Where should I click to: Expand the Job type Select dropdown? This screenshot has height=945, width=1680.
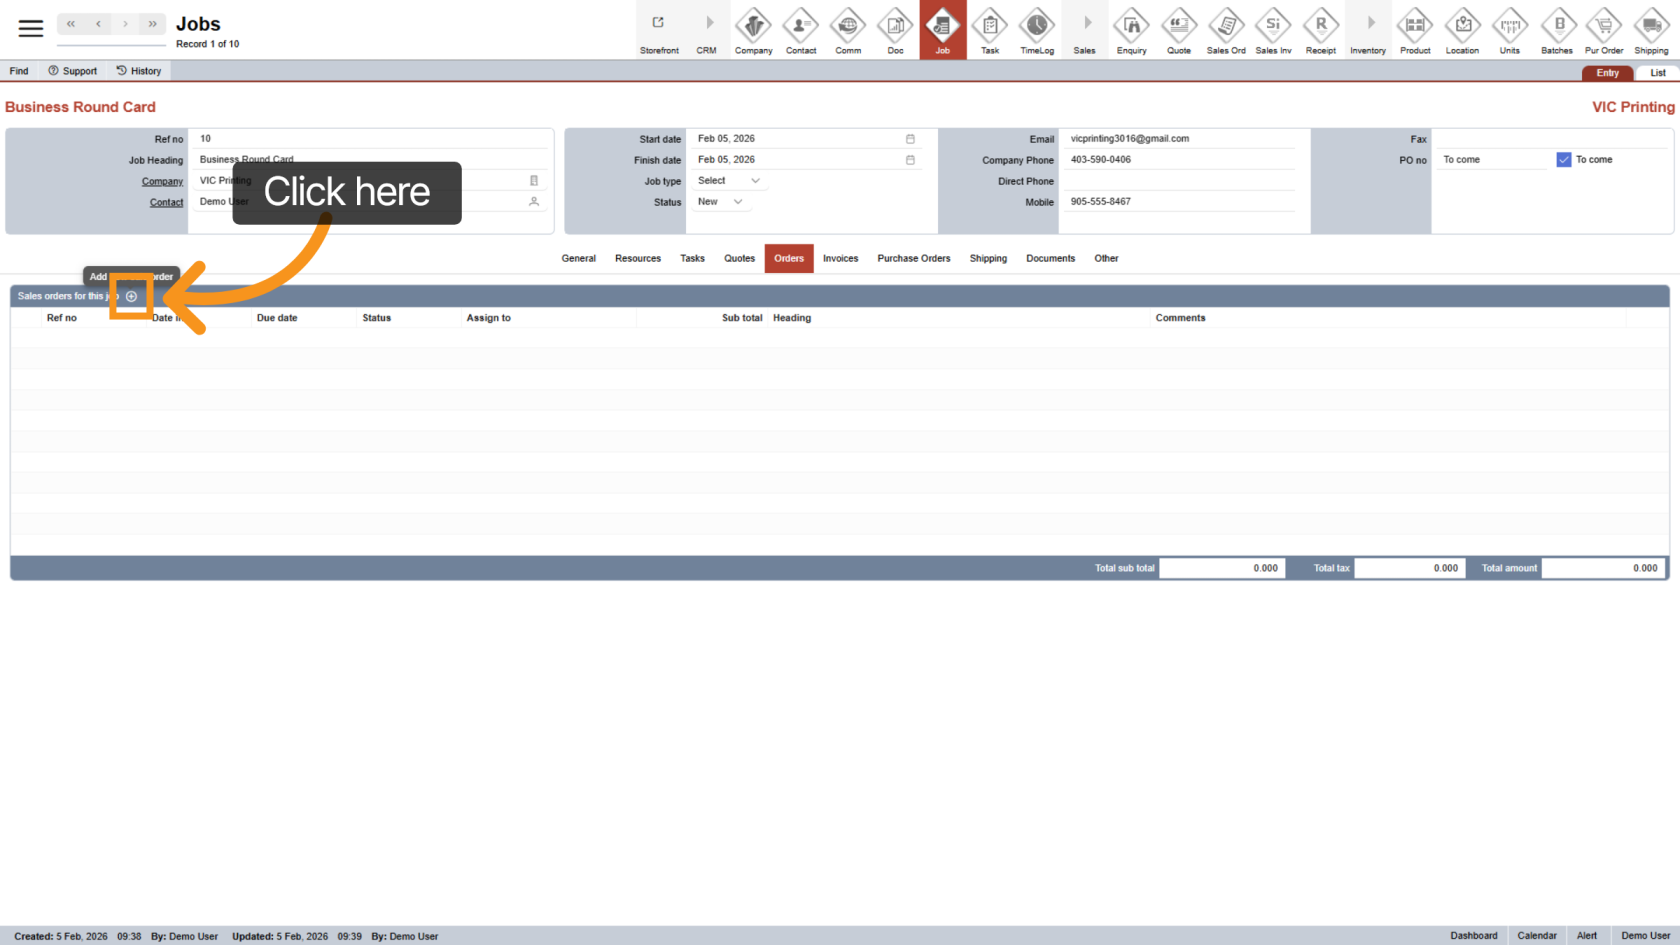(x=728, y=181)
